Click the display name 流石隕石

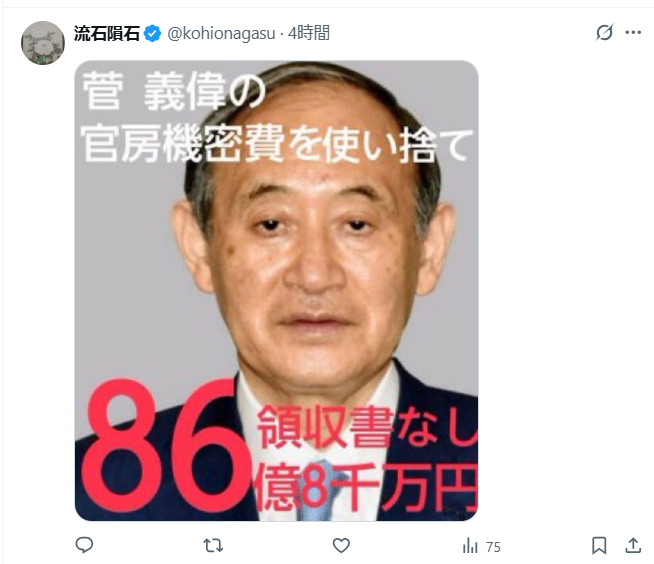click(107, 33)
